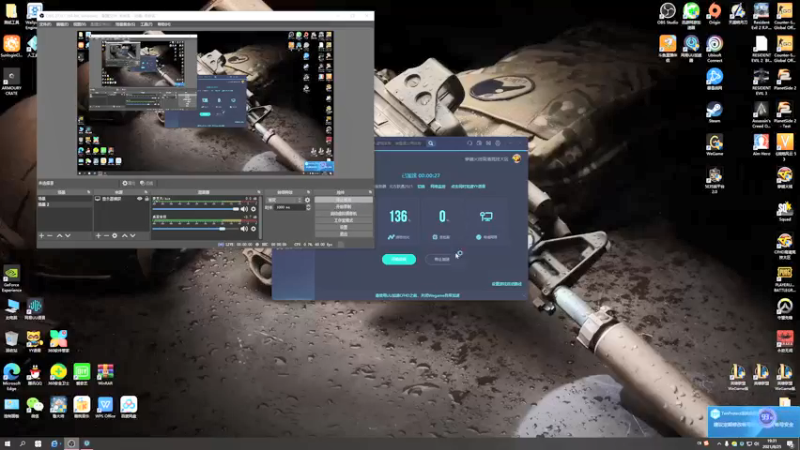Click outlined stop button in accelerator window

point(442,259)
